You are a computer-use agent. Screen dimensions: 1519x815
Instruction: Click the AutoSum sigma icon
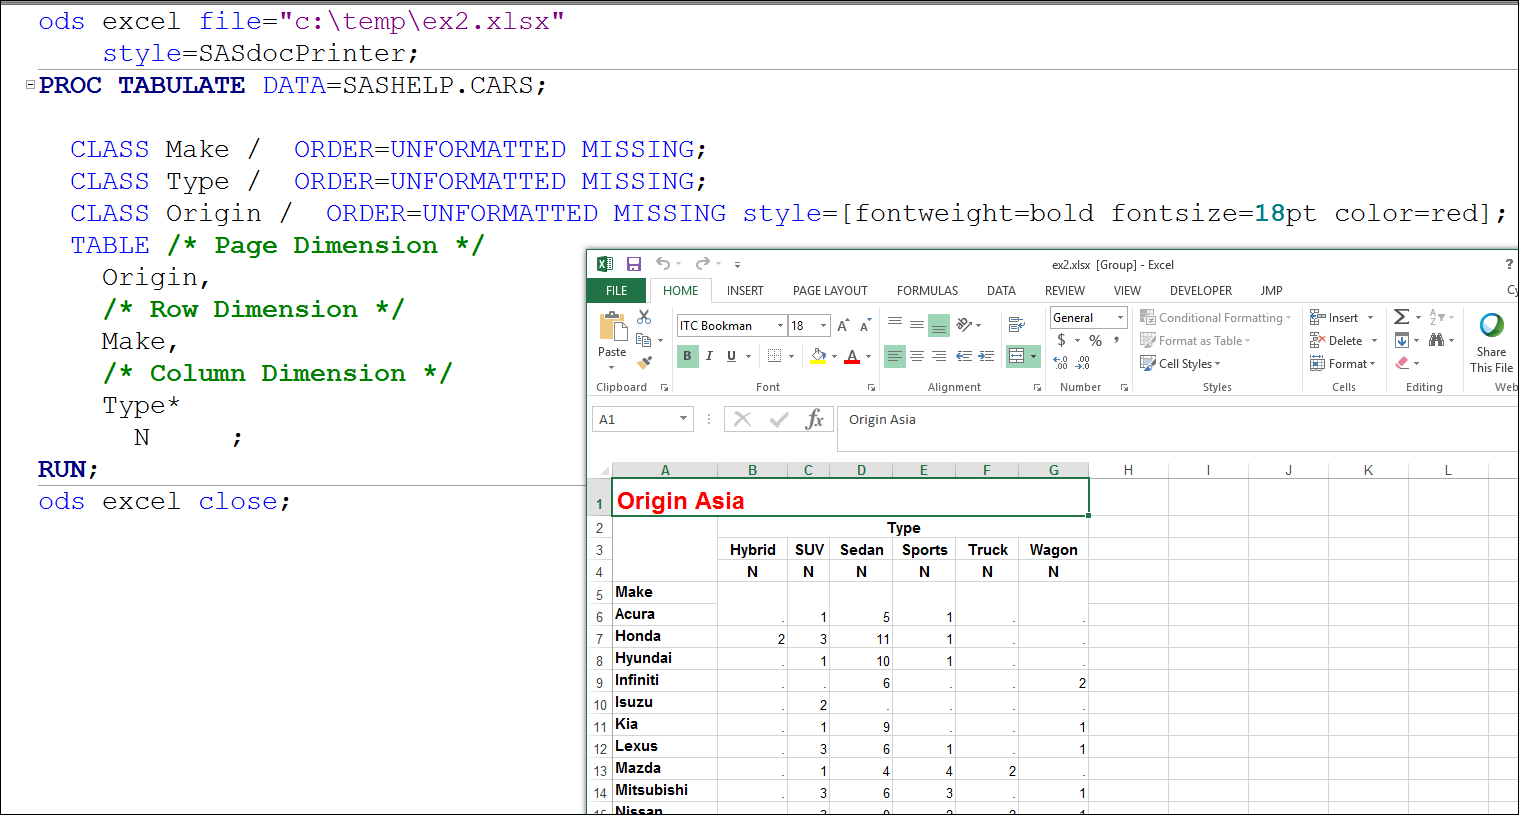click(x=1402, y=317)
